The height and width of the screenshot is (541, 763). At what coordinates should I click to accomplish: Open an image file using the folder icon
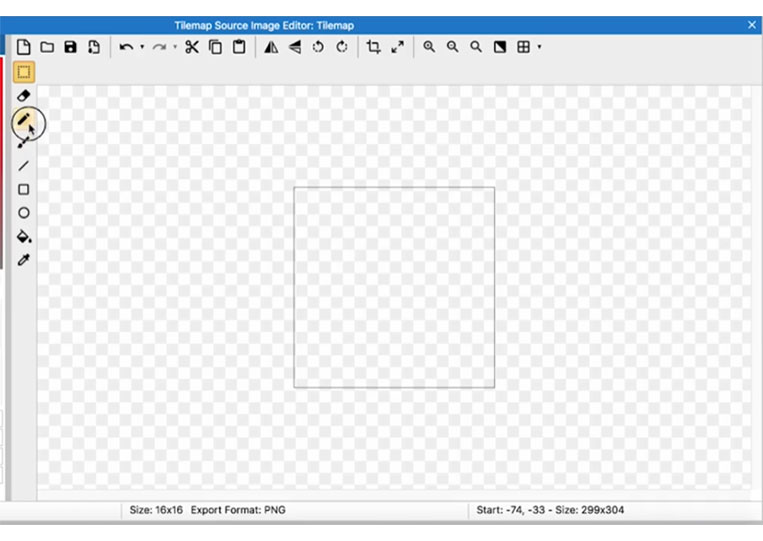pyautogui.click(x=47, y=47)
